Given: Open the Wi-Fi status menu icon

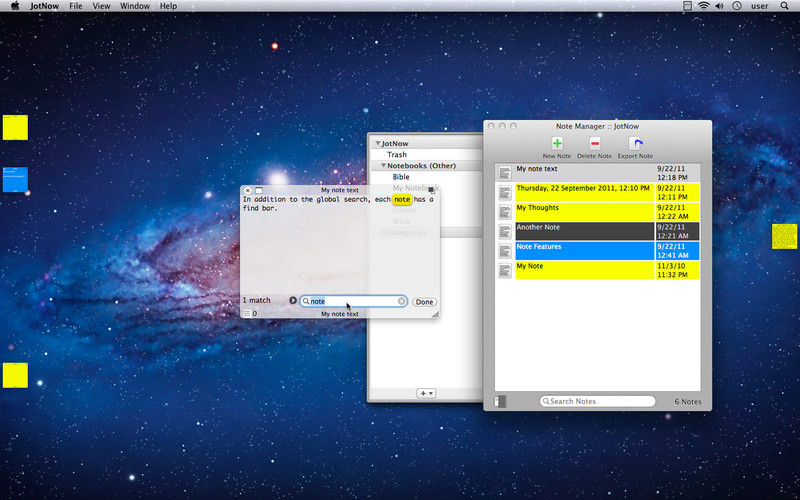Looking at the screenshot, I should click(703, 6).
